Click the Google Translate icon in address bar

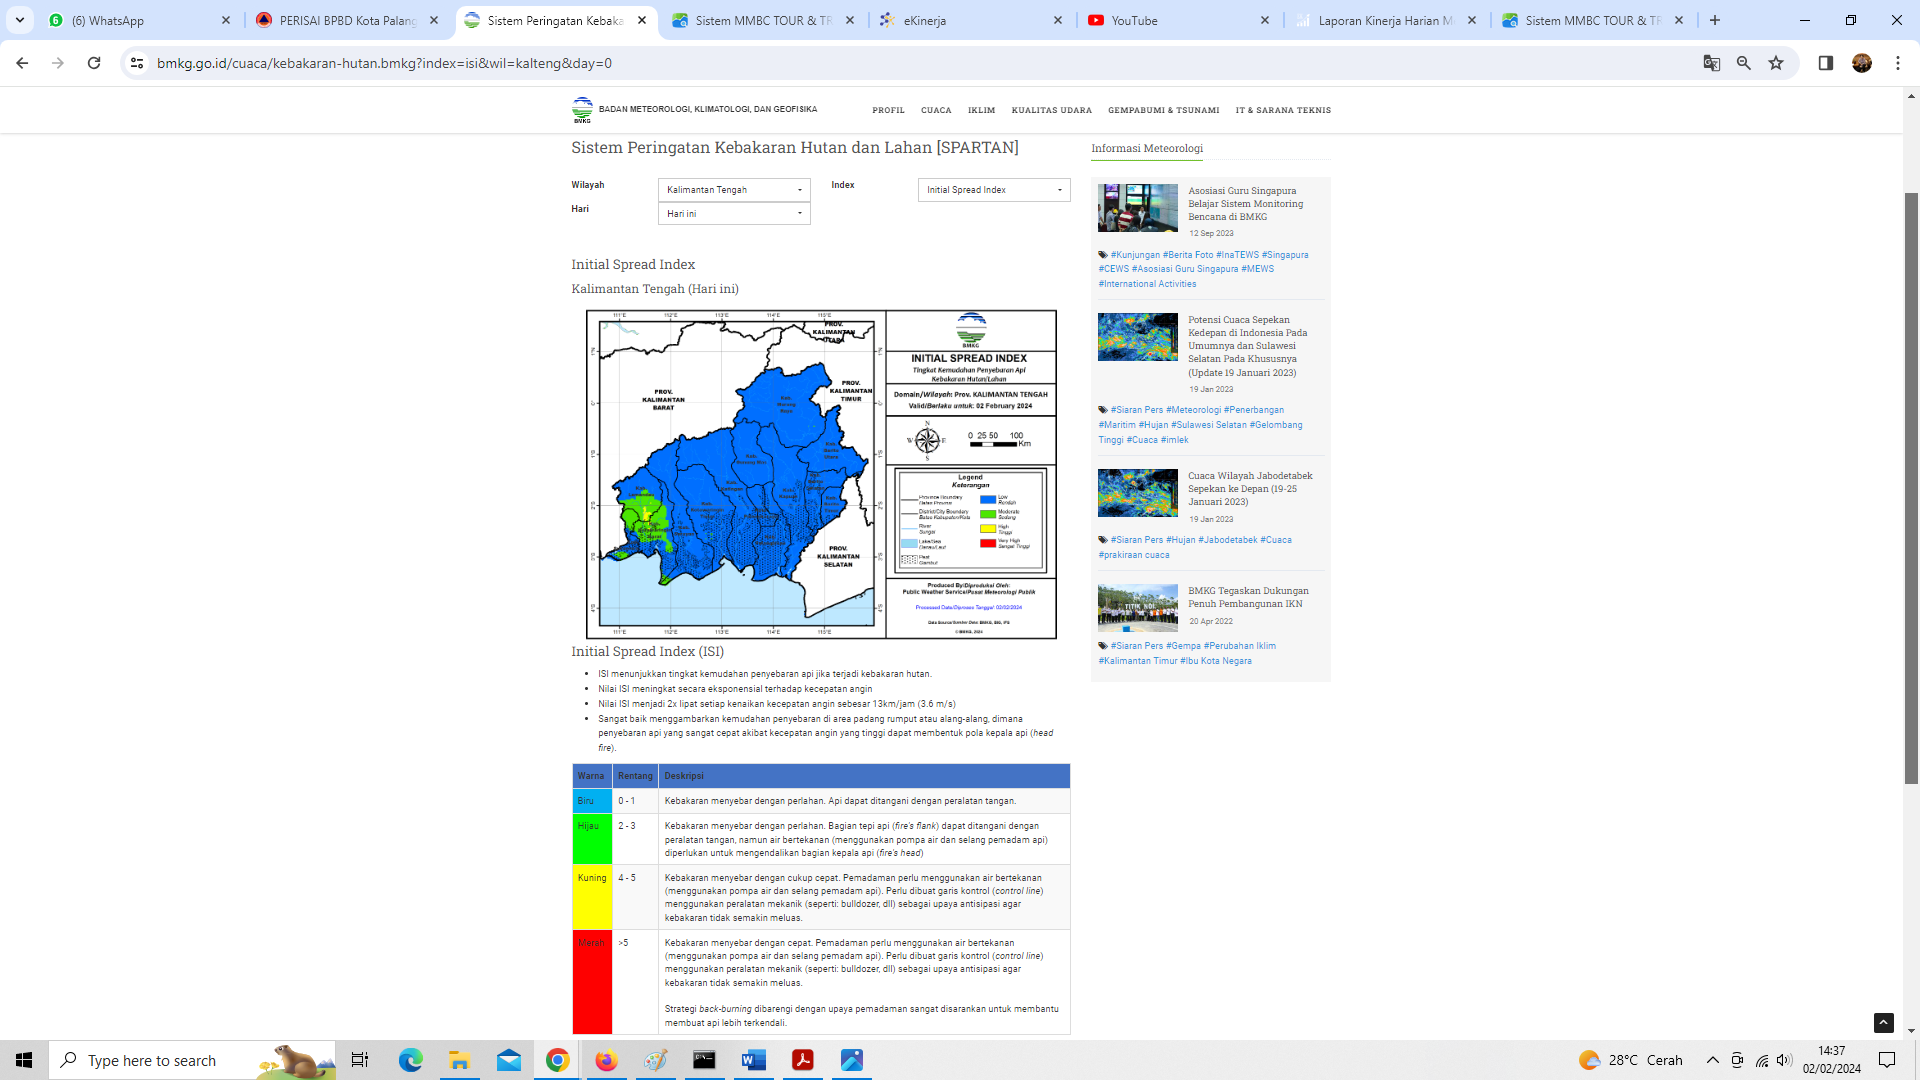(1711, 63)
